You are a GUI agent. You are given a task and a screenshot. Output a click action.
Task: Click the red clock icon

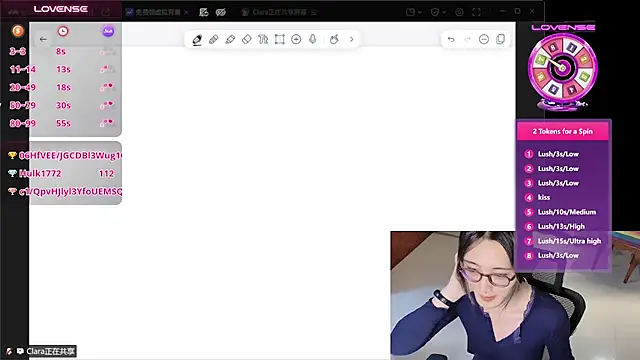pos(63,31)
